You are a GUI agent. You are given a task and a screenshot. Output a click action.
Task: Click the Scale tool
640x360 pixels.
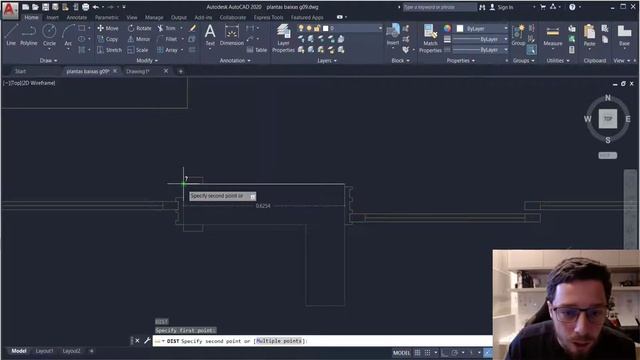click(x=138, y=50)
